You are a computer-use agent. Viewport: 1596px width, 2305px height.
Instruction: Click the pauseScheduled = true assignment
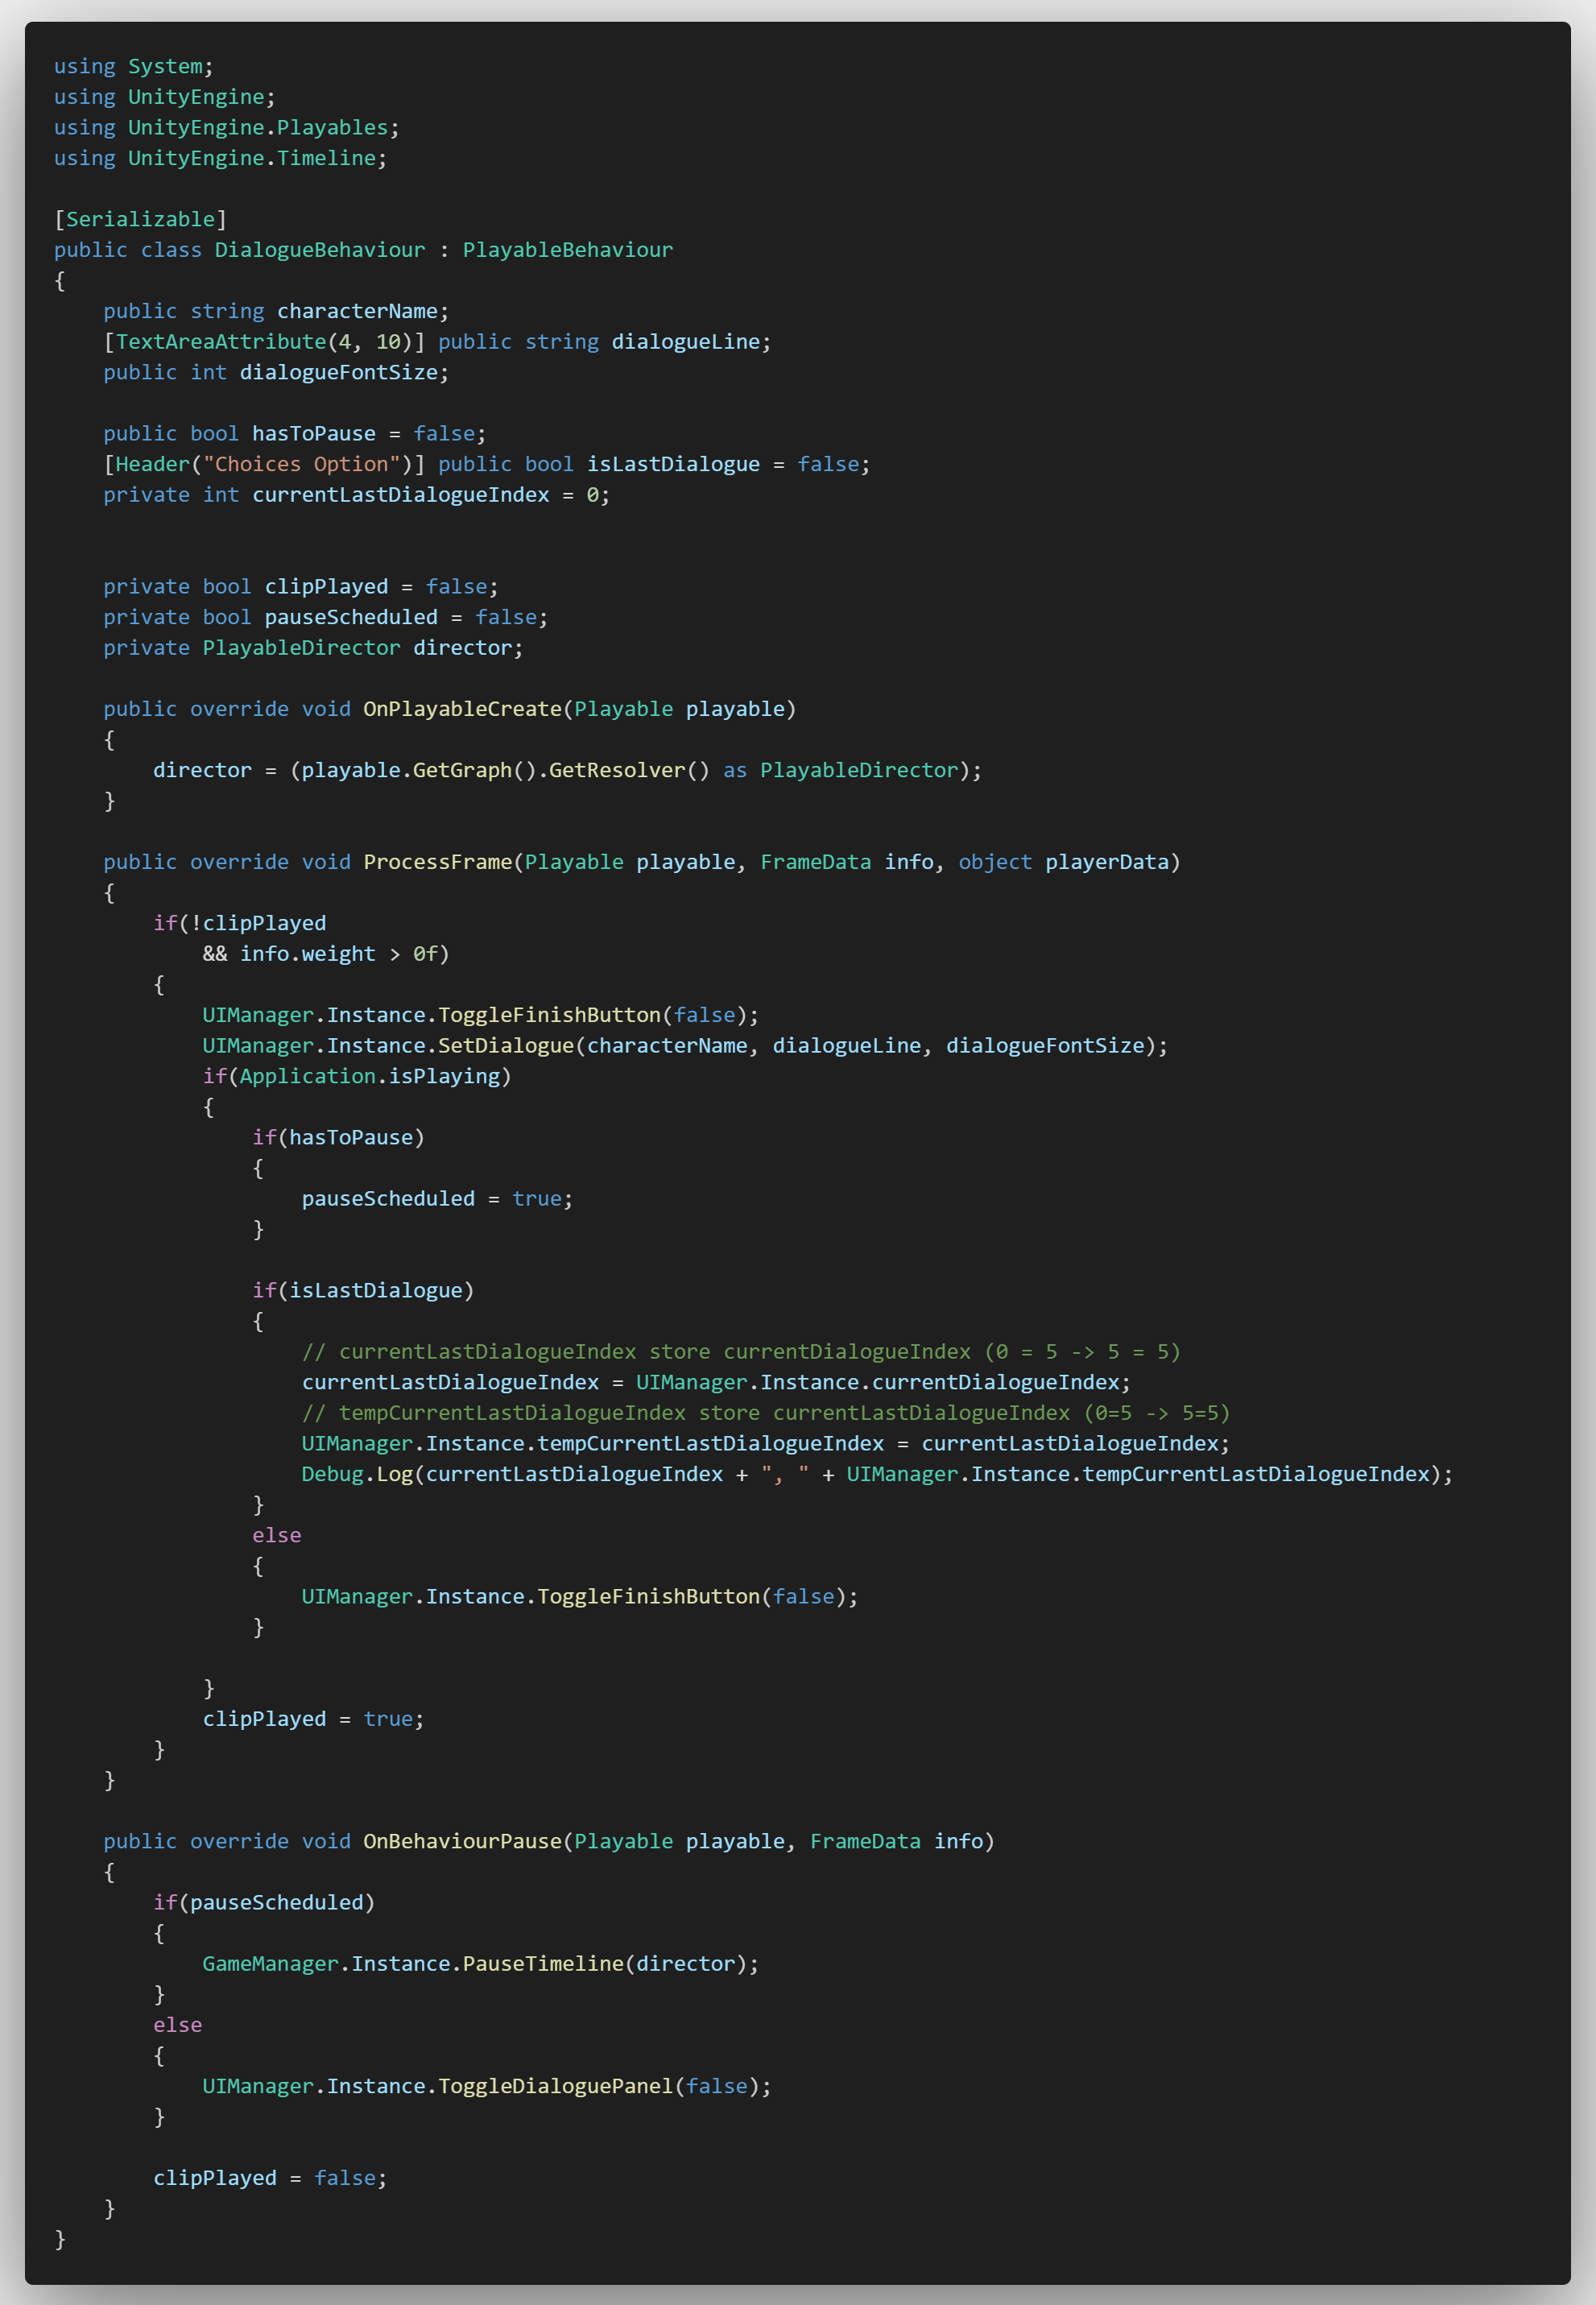pyautogui.click(x=436, y=1199)
